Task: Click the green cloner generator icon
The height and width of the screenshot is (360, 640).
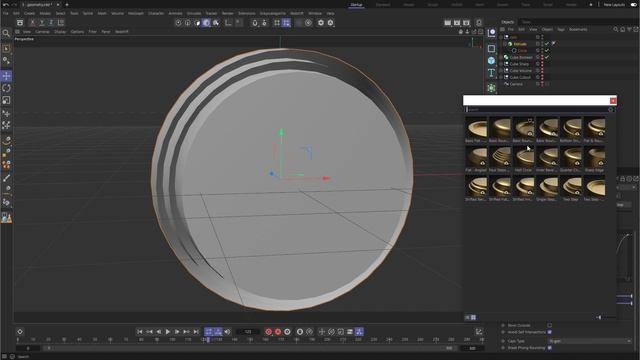Action: (x=491, y=88)
